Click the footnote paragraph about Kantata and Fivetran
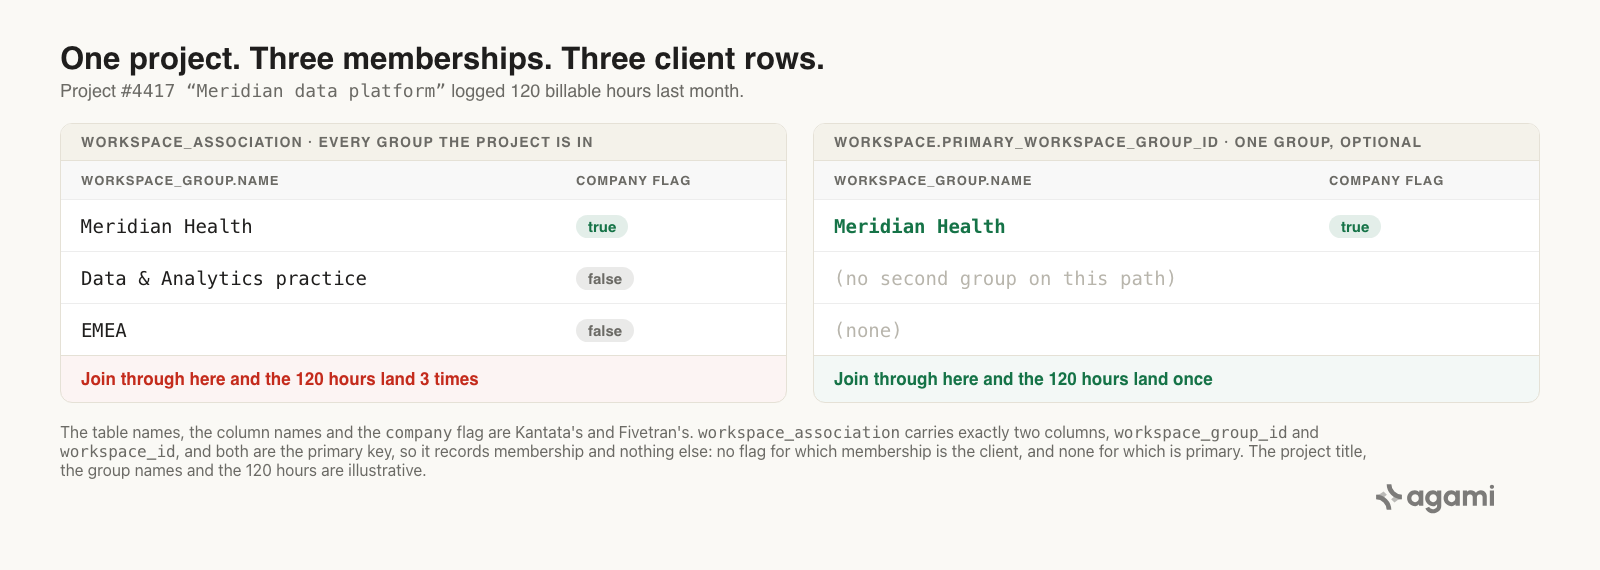The image size is (1600, 570). point(713,451)
